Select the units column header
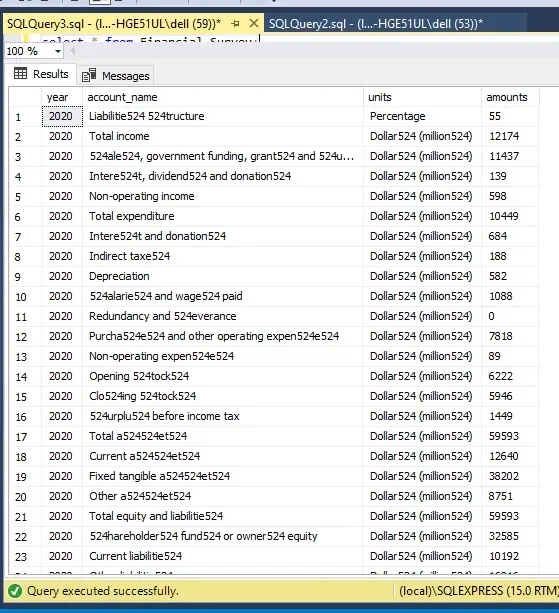 423,97
